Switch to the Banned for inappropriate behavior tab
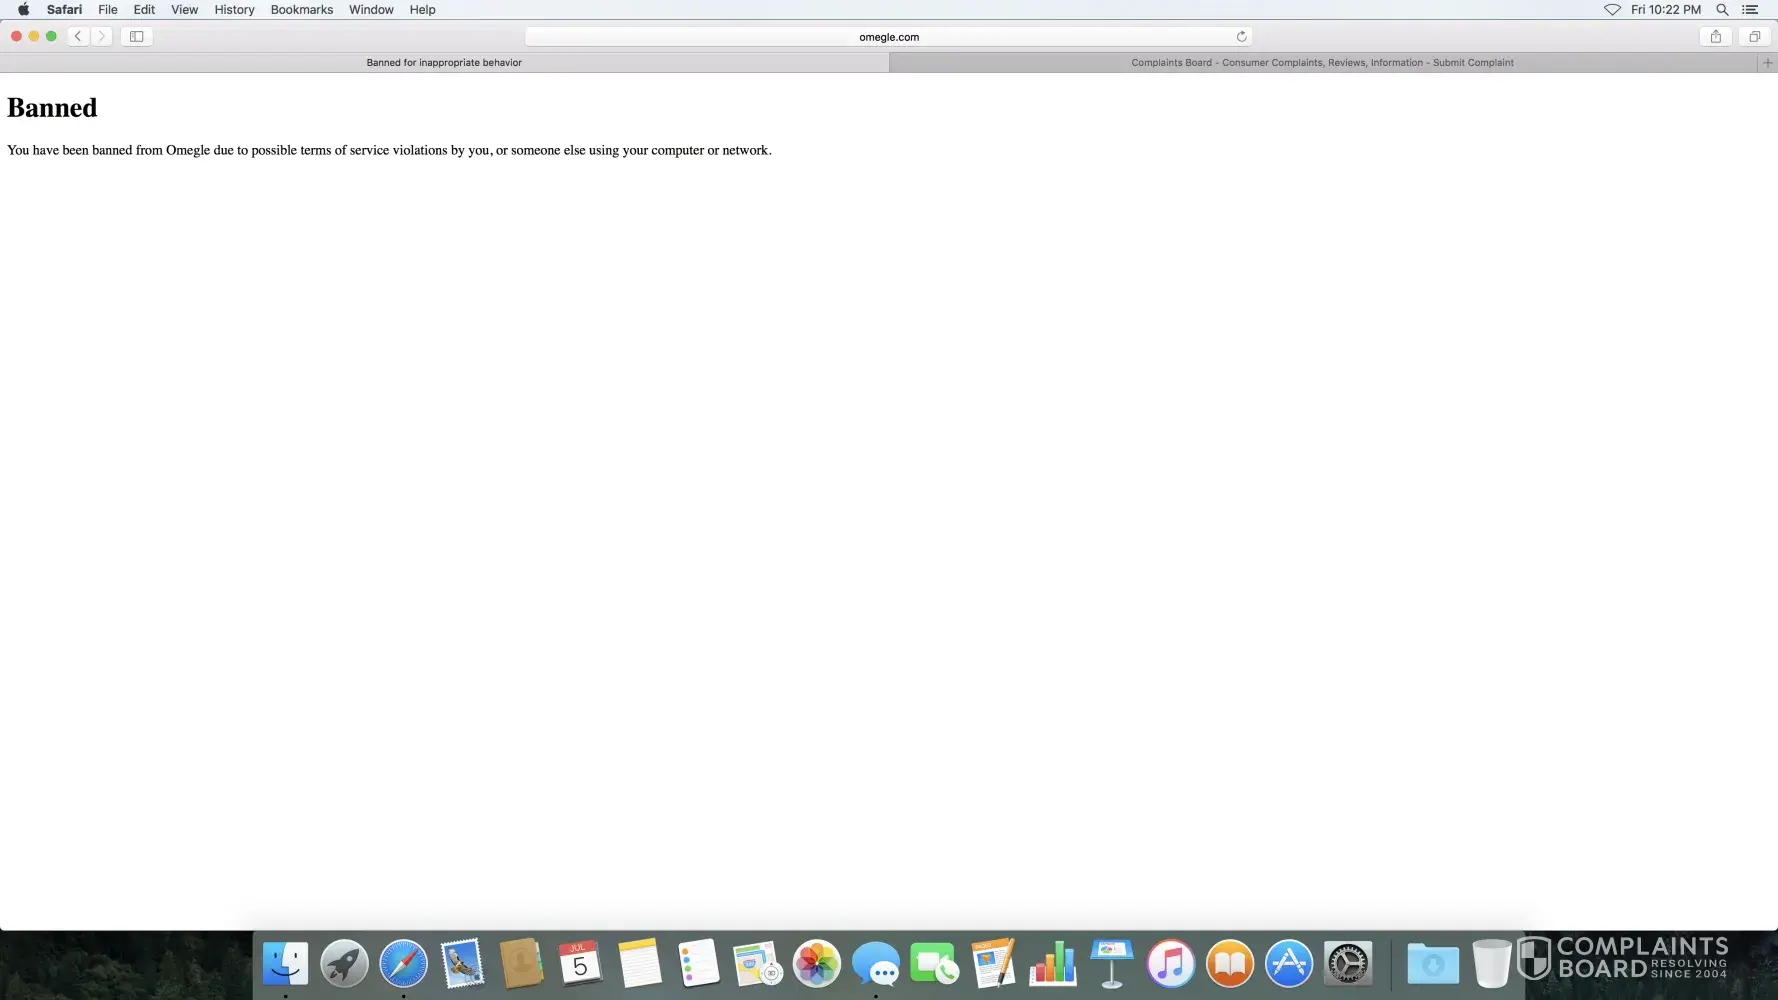This screenshot has height=1000, width=1778. 444,62
